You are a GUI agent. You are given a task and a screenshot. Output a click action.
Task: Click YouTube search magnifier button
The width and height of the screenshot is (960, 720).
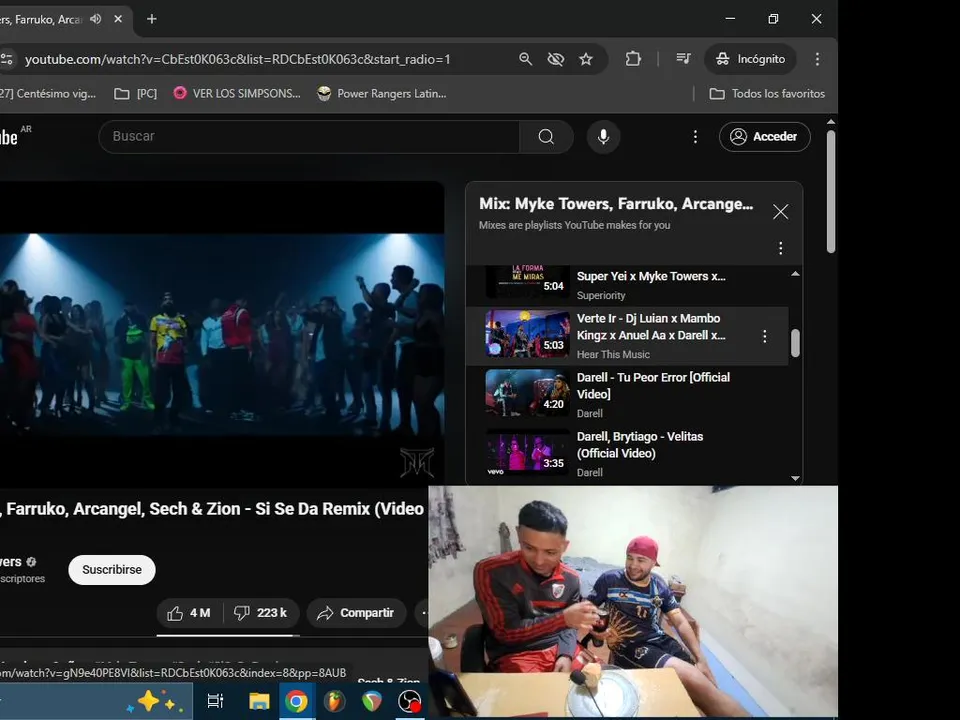pyautogui.click(x=546, y=137)
